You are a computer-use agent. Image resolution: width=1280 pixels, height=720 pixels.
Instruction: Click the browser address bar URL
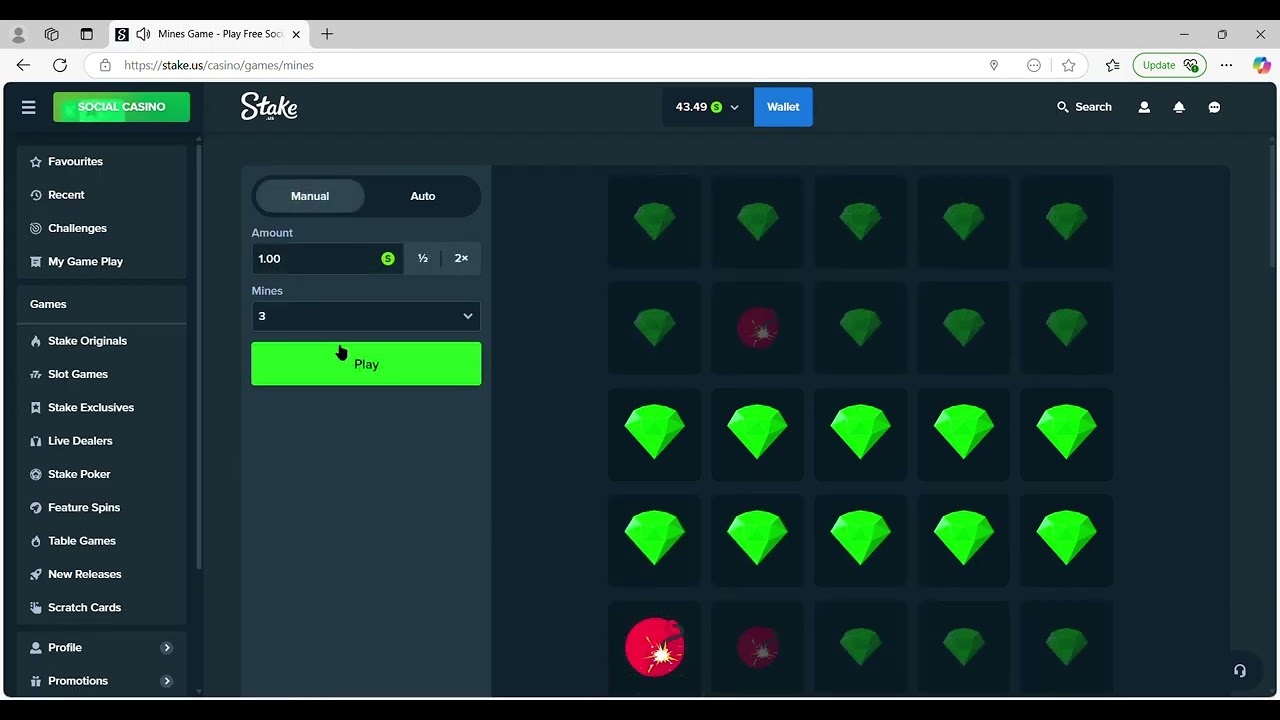click(219, 65)
